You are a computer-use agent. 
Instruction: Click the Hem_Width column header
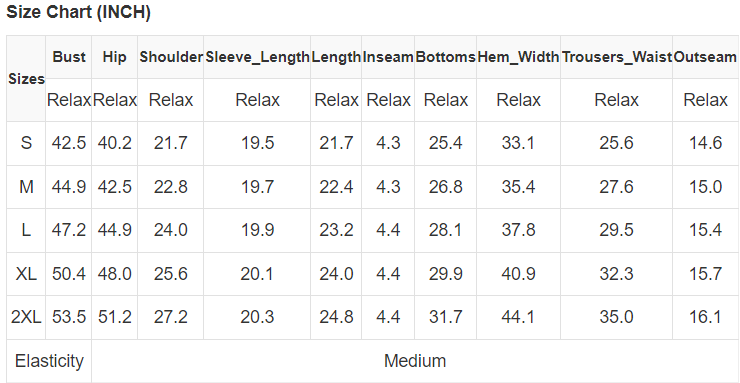(519, 57)
